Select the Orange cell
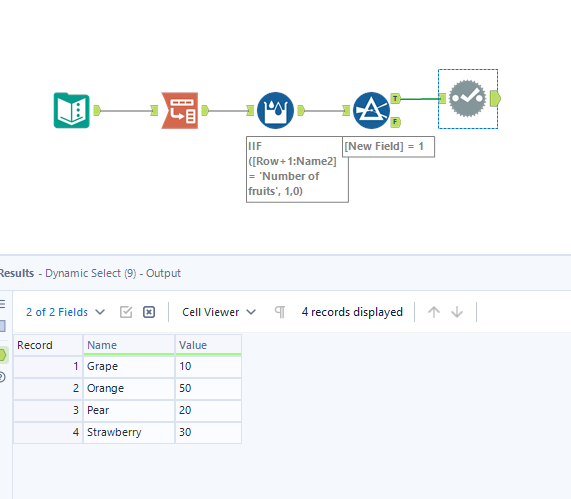The image size is (571, 499). tap(129, 389)
